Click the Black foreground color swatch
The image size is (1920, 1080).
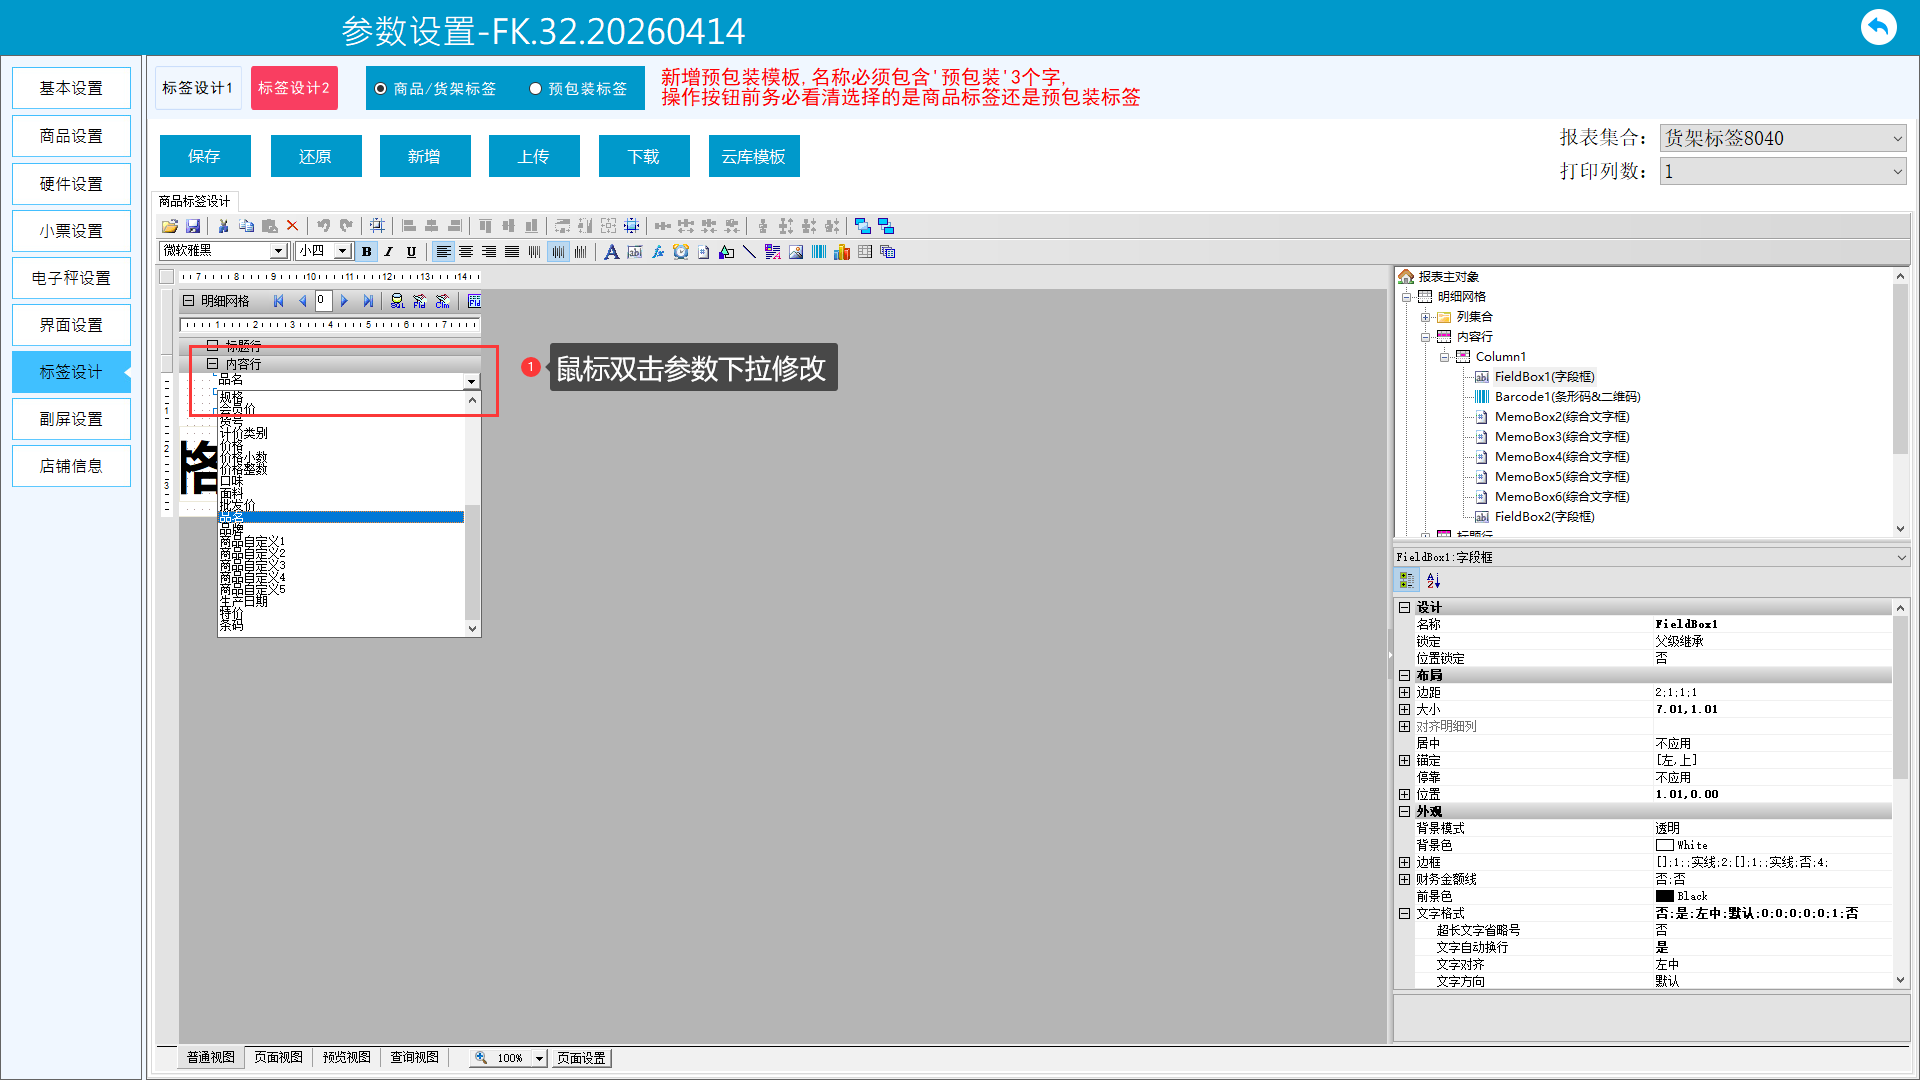pos(1665,896)
